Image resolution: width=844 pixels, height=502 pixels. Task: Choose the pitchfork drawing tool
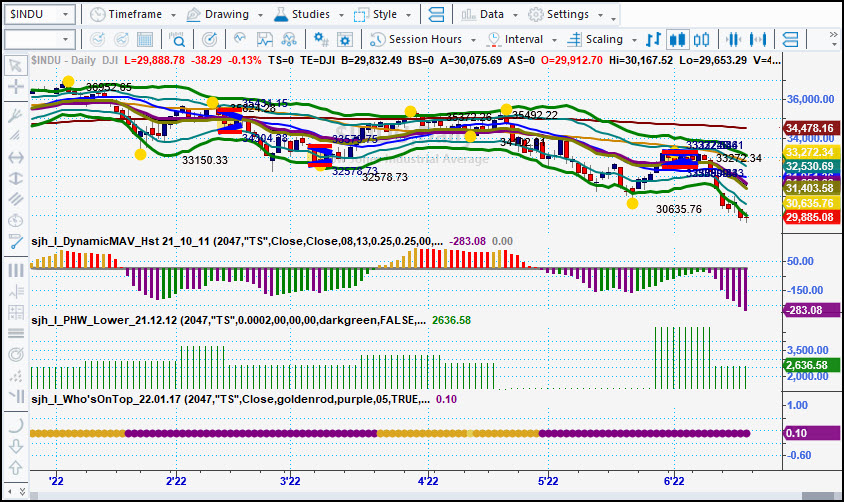[x=16, y=116]
